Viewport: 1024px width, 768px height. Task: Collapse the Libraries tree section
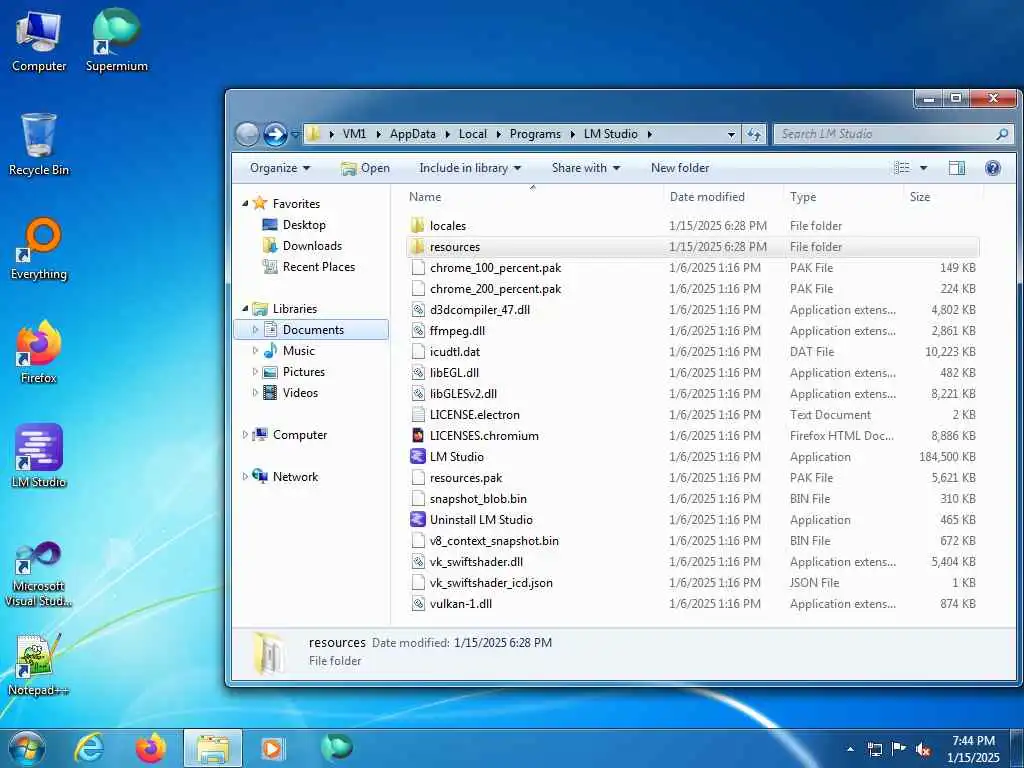tap(245, 309)
